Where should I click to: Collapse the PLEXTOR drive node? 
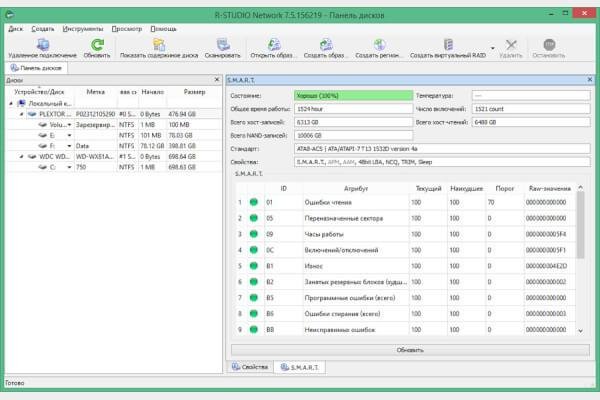[21, 114]
